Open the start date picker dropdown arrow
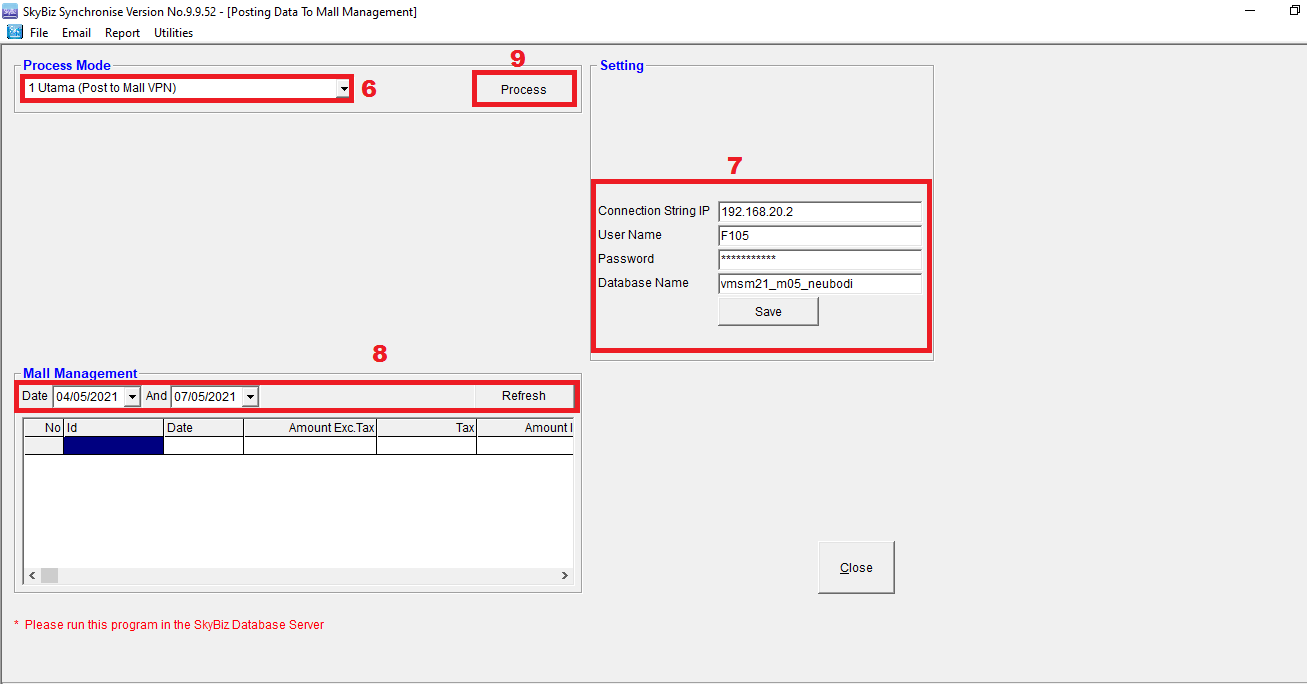This screenshot has height=684, width=1307. click(132, 397)
